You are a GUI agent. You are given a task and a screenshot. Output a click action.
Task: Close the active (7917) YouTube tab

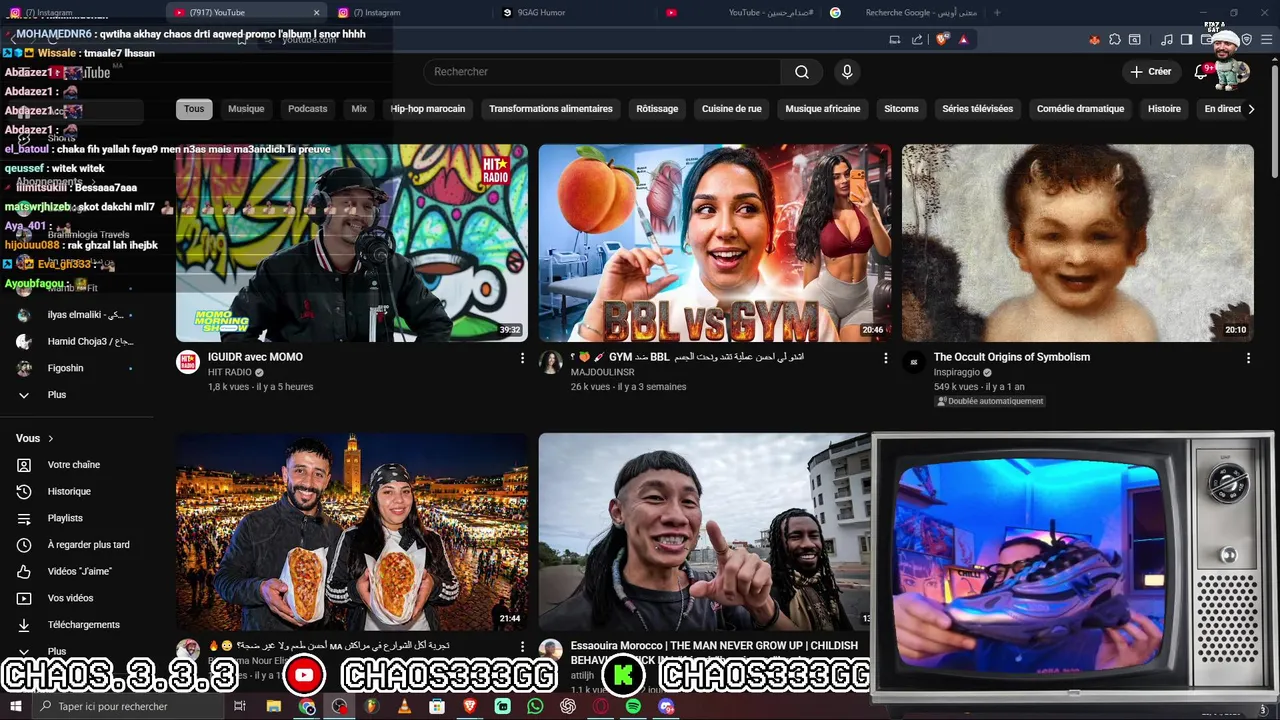tap(317, 12)
